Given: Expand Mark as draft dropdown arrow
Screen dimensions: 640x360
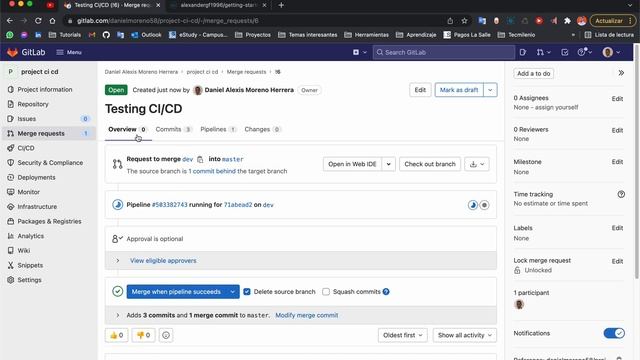Looking at the screenshot, I should 490,90.
